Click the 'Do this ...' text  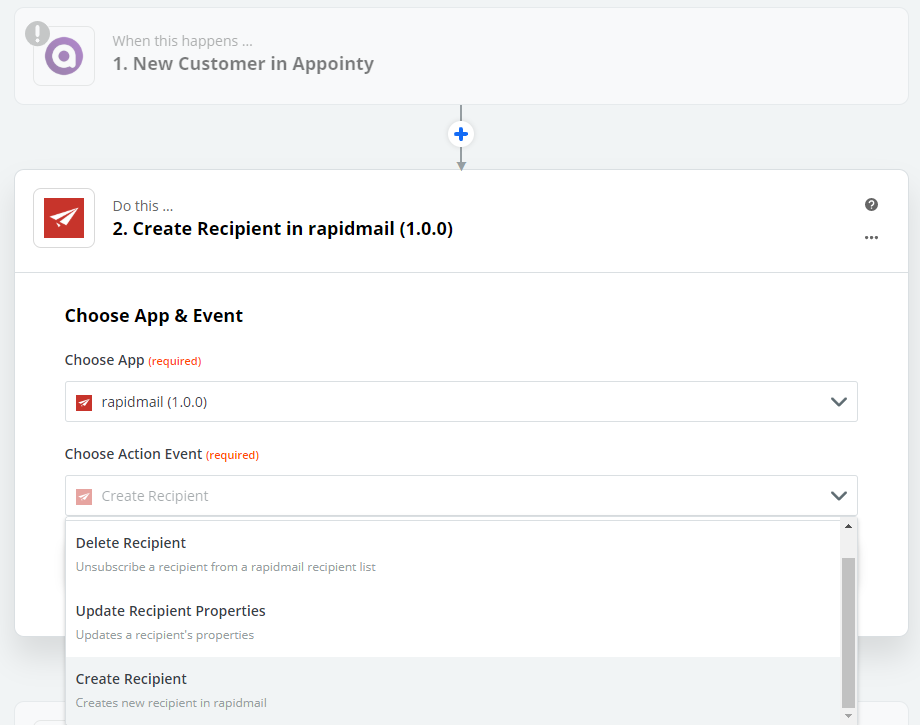coord(143,206)
